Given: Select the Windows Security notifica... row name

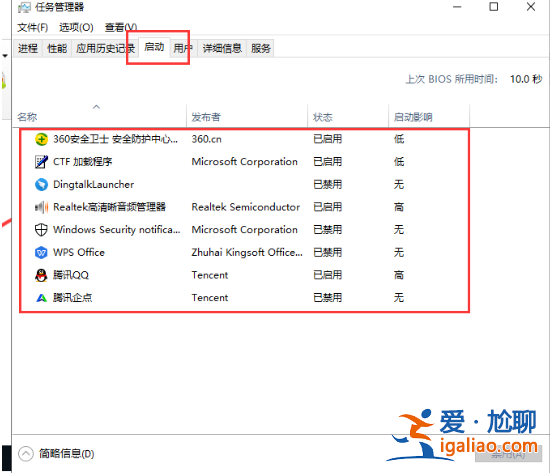Looking at the screenshot, I should [116, 230].
